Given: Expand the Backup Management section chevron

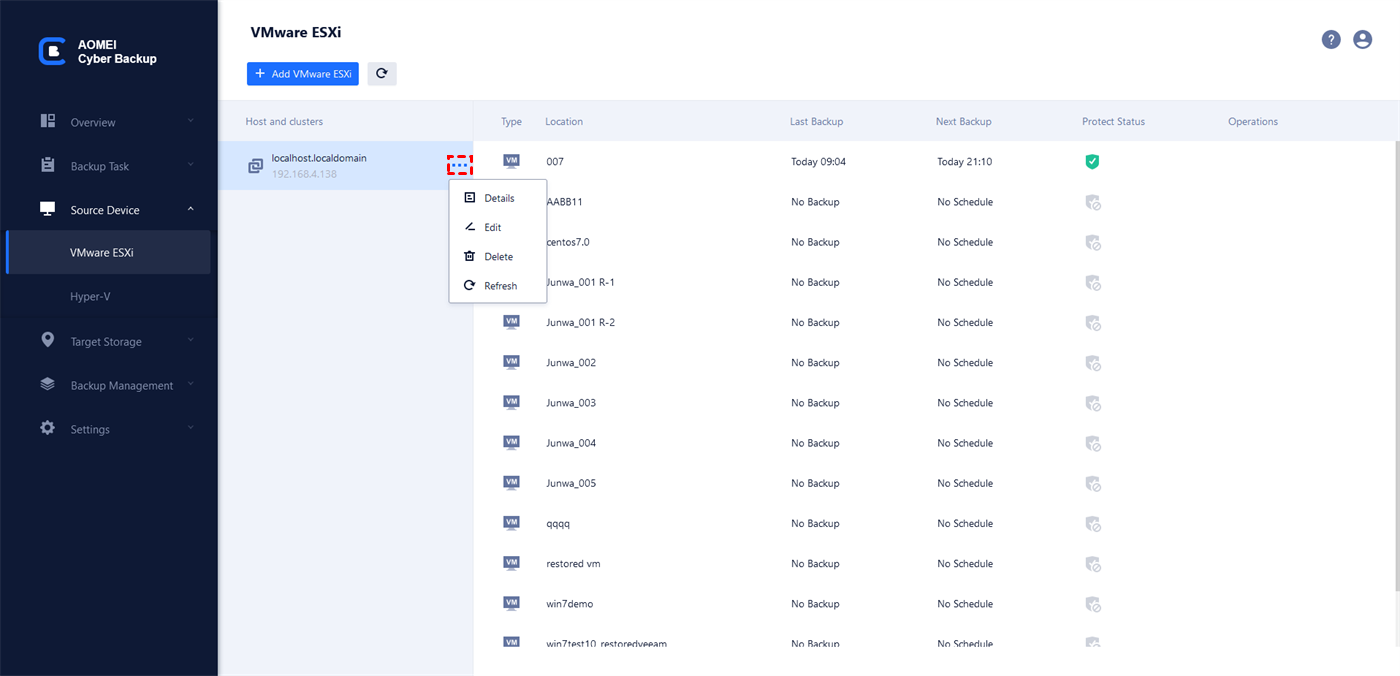Looking at the screenshot, I should pyautogui.click(x=190, y=384).
